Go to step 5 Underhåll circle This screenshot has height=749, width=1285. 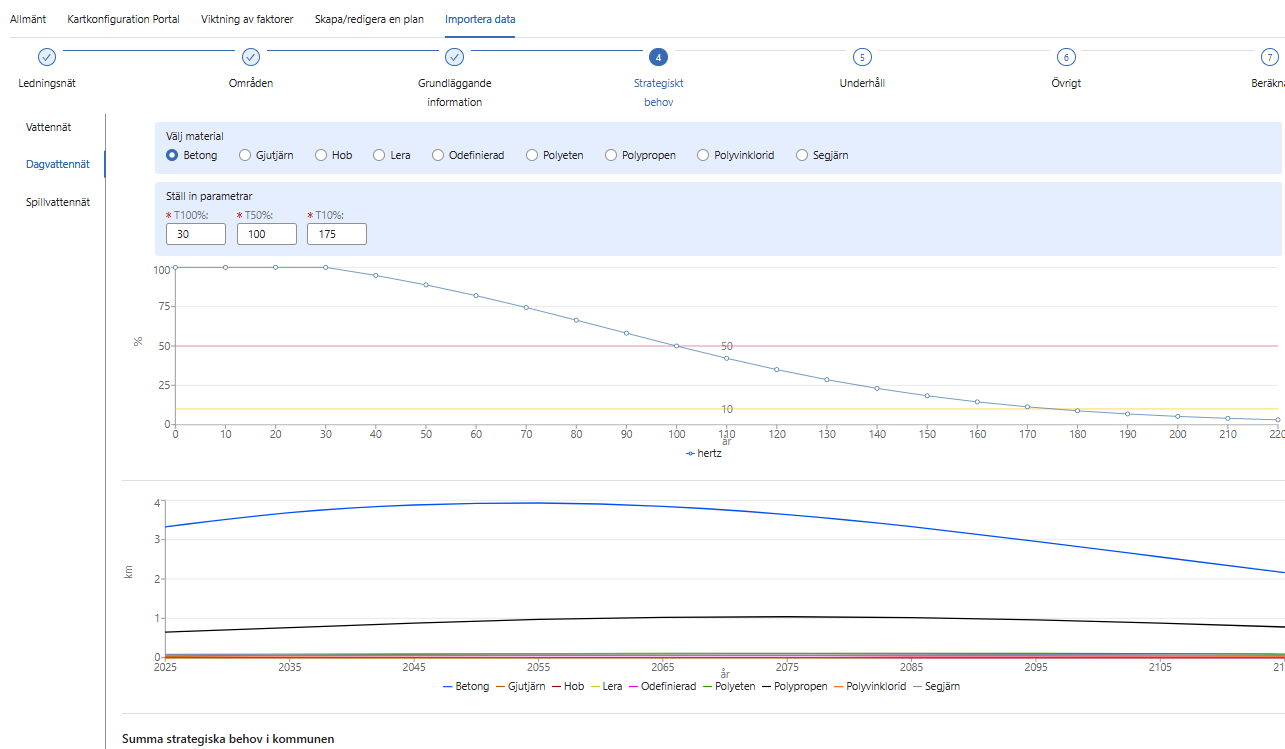click(x=862, y=57)
